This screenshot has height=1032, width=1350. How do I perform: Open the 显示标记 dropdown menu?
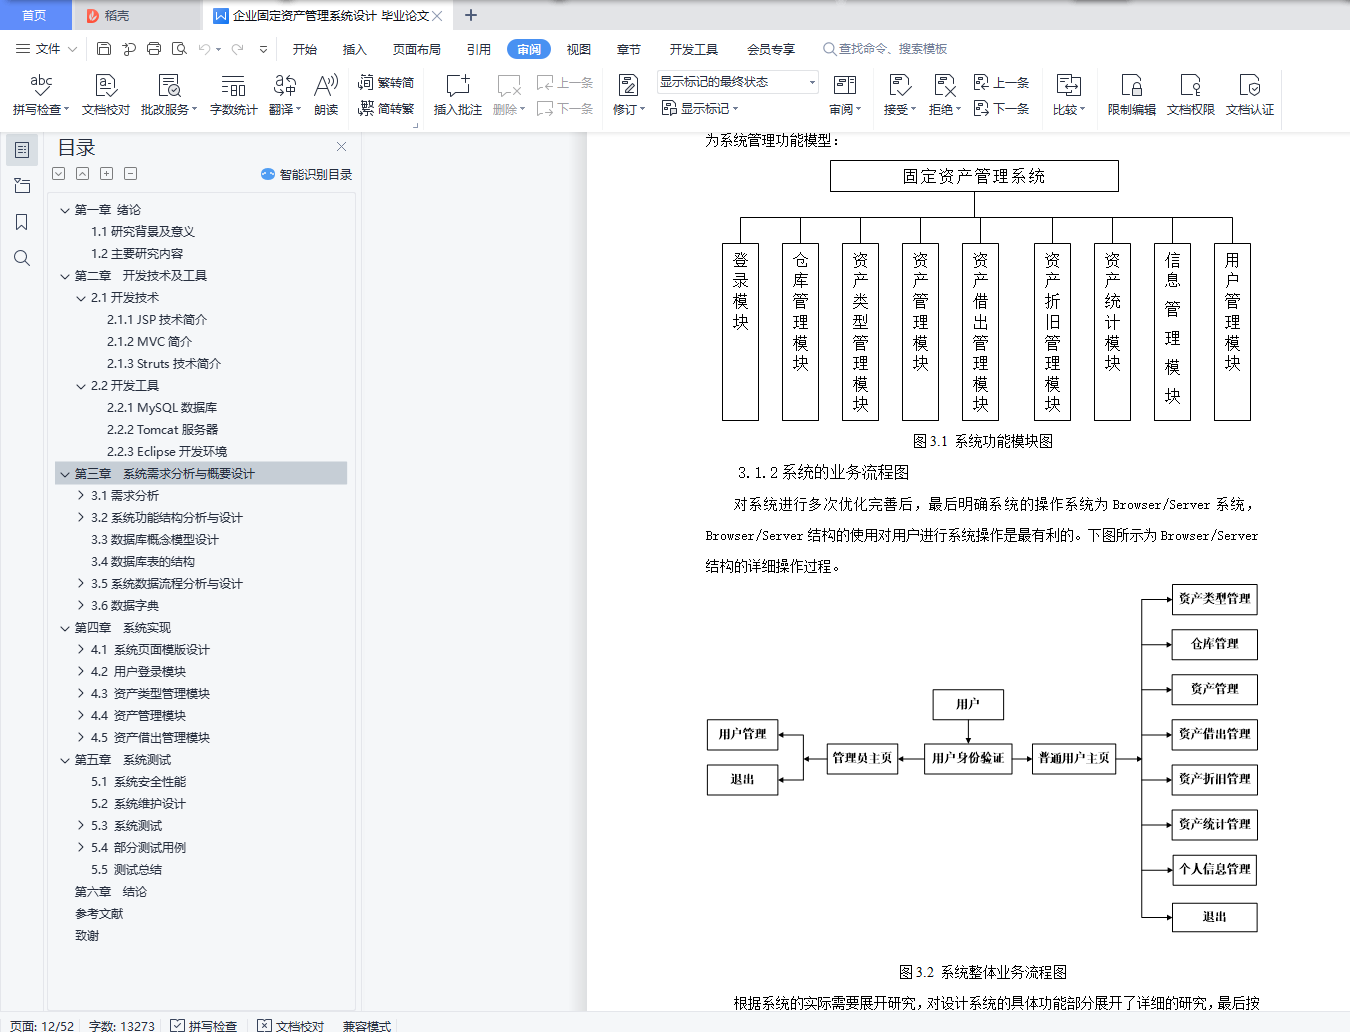699,108
